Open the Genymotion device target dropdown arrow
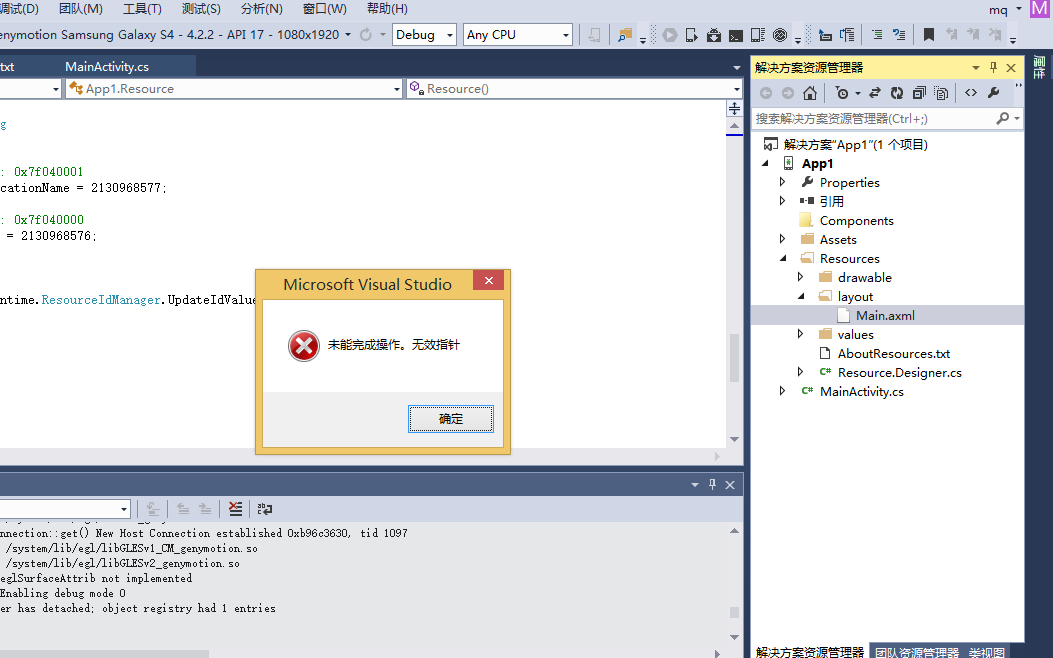The width and height of the screenshot is (1053, 658). click(348, 34)
